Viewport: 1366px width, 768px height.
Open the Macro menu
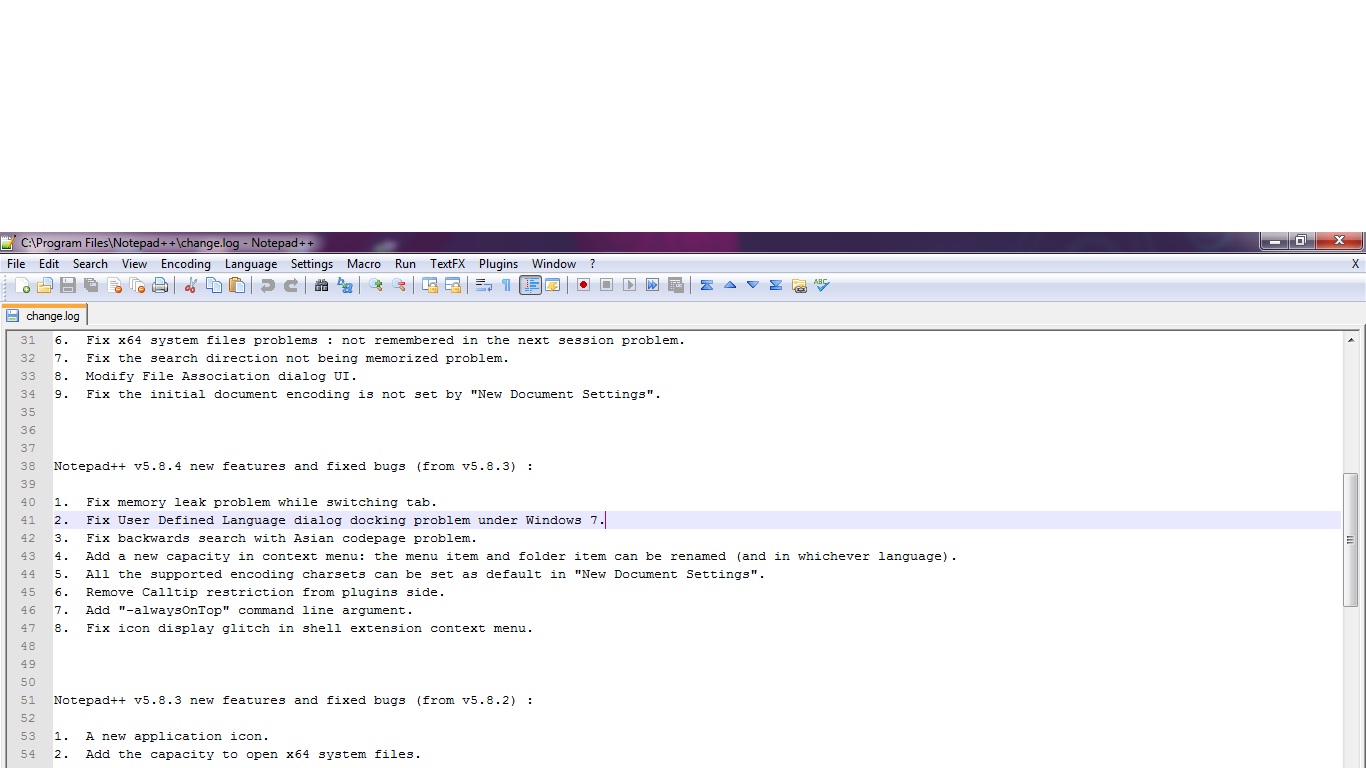[x=364, y=264]
